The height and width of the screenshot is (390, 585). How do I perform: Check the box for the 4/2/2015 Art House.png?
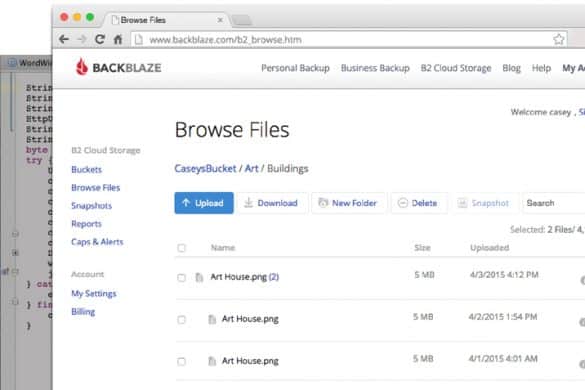[x=182, y=319]
